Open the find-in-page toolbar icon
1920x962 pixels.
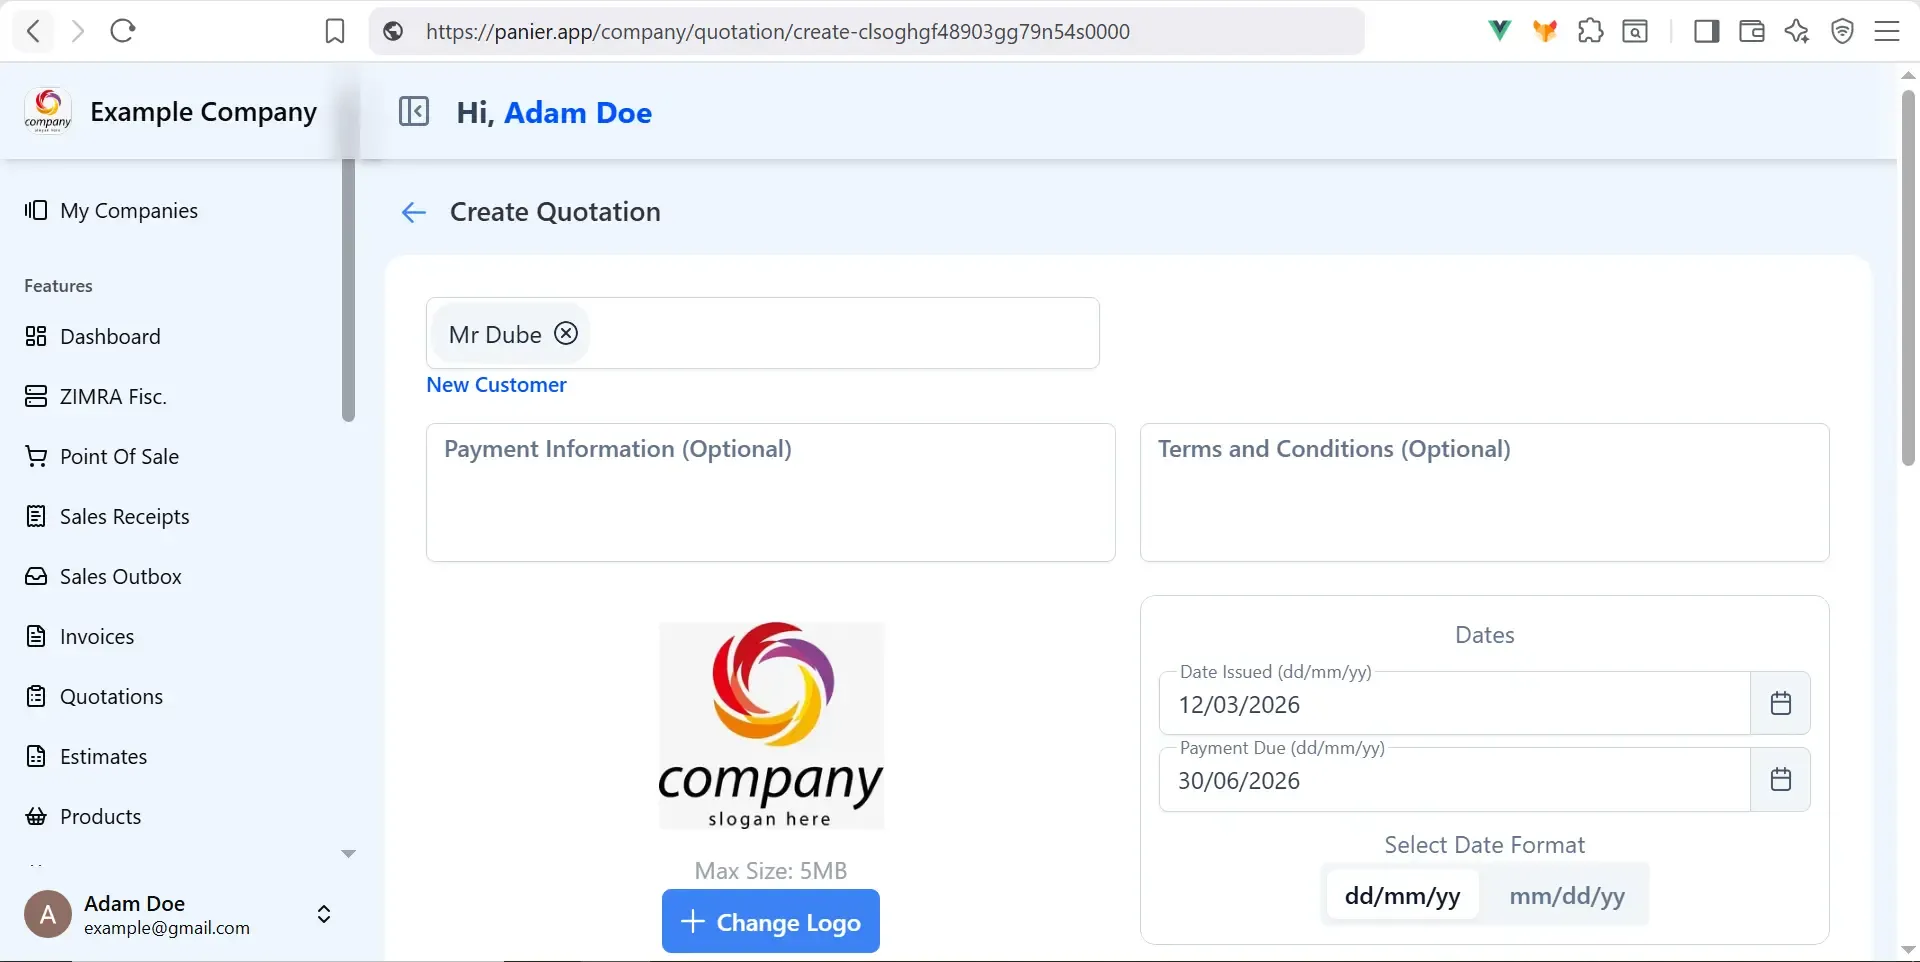pyautogui.click(x=1635, y=32)
